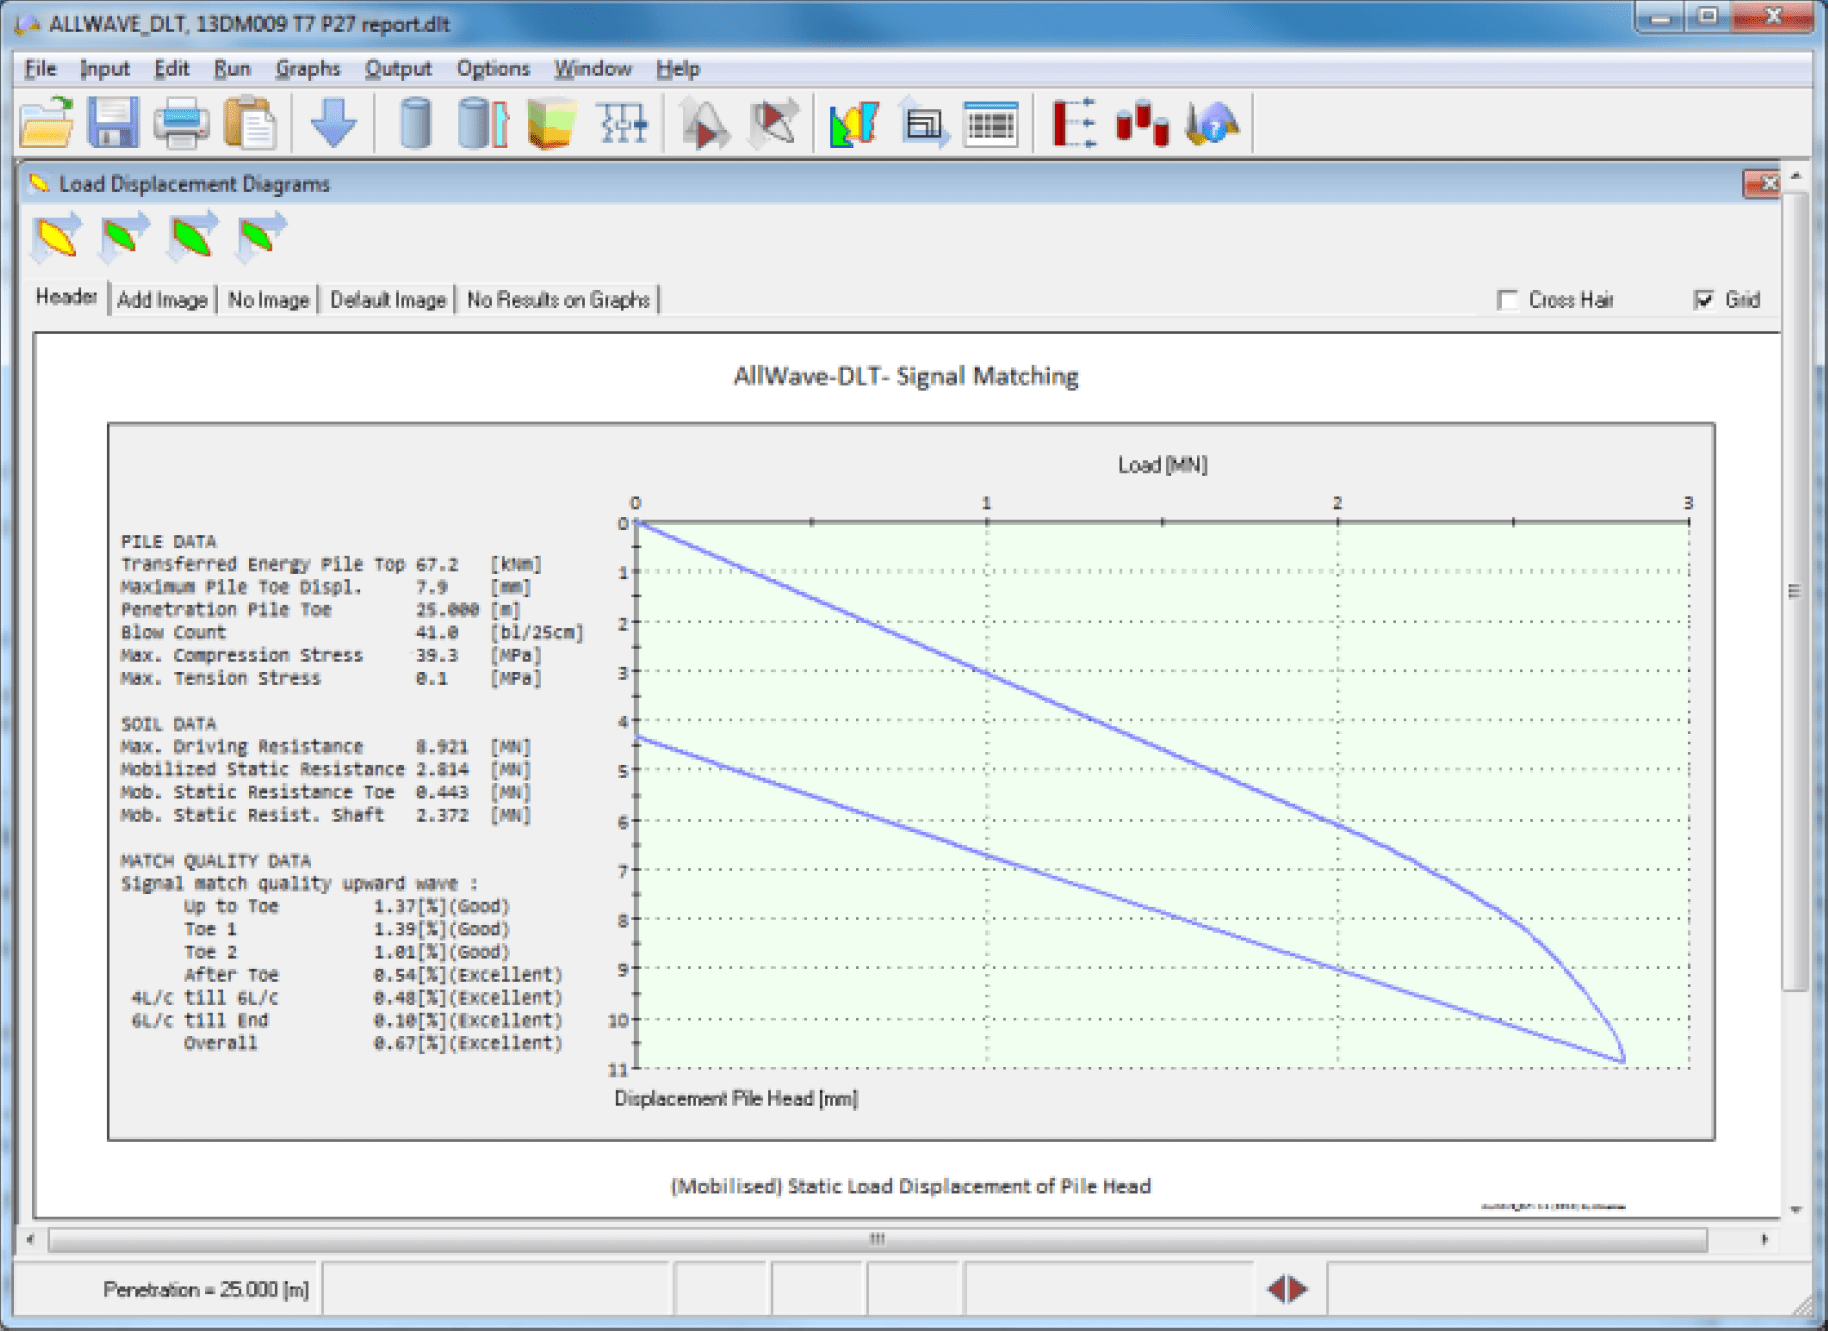The width and height of the screenshot is (1828, 1332).
Task: Open the layered soil block icon
Action: [551, 123]
